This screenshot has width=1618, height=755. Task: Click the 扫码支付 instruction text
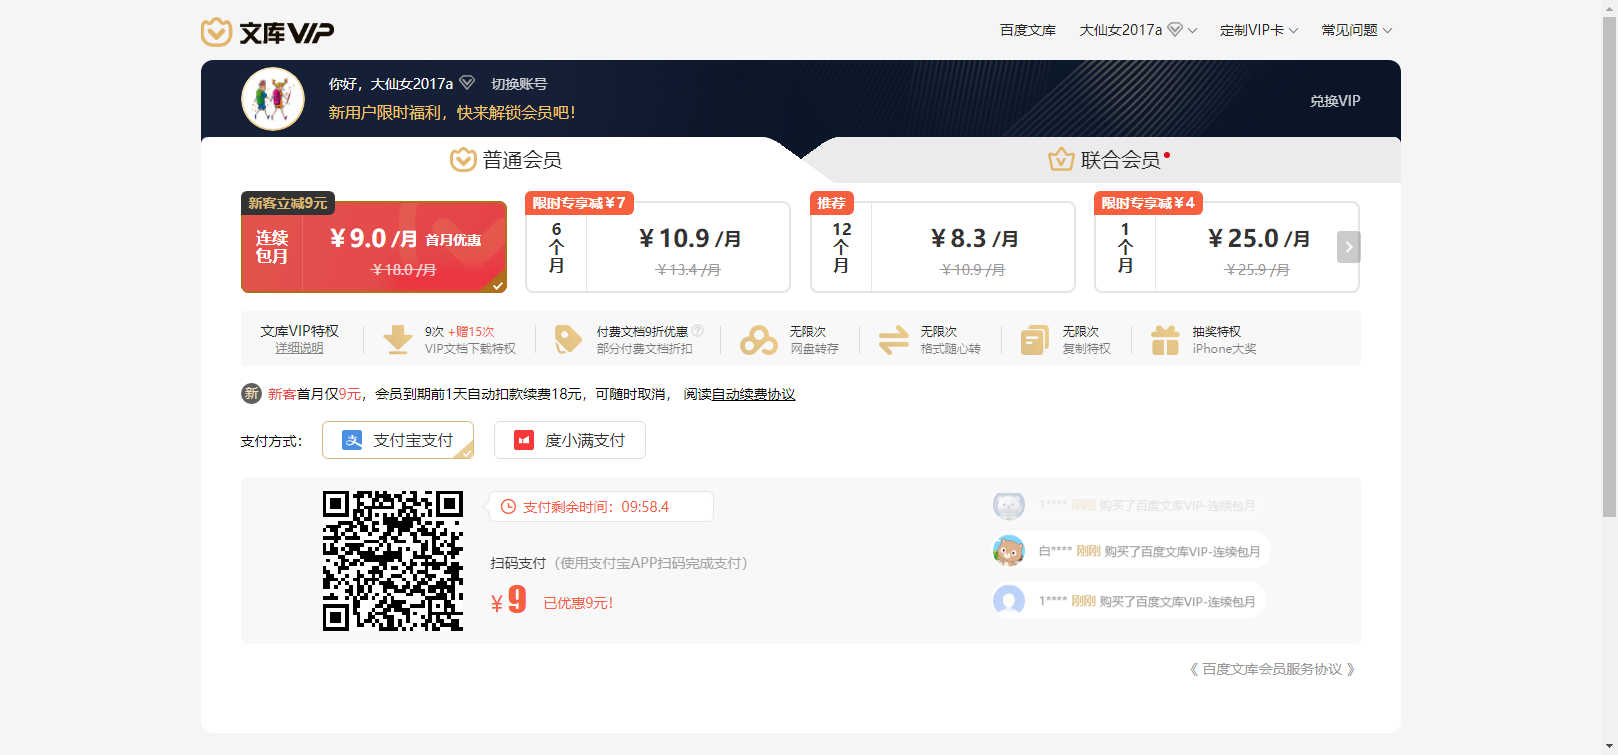point(619,563)
